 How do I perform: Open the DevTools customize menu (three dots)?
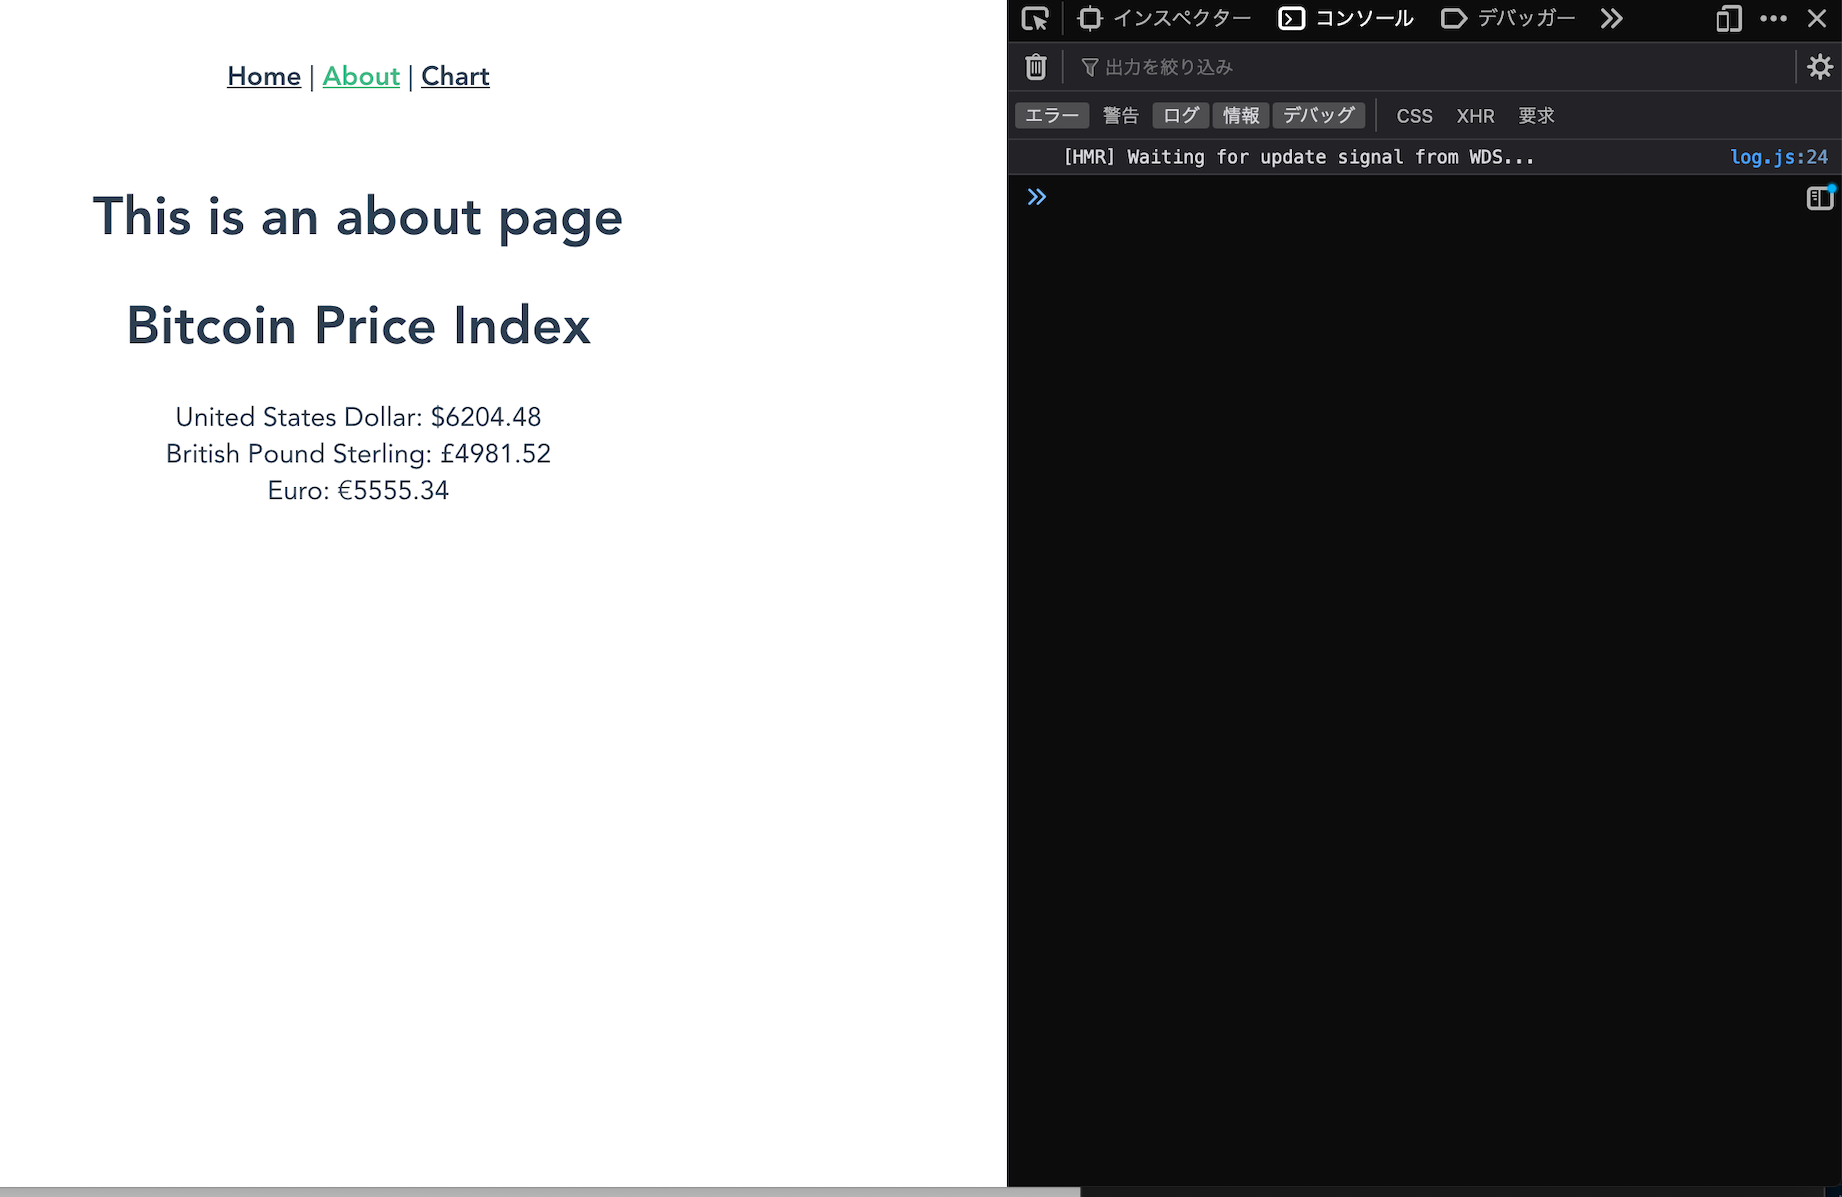[1774, 18]
